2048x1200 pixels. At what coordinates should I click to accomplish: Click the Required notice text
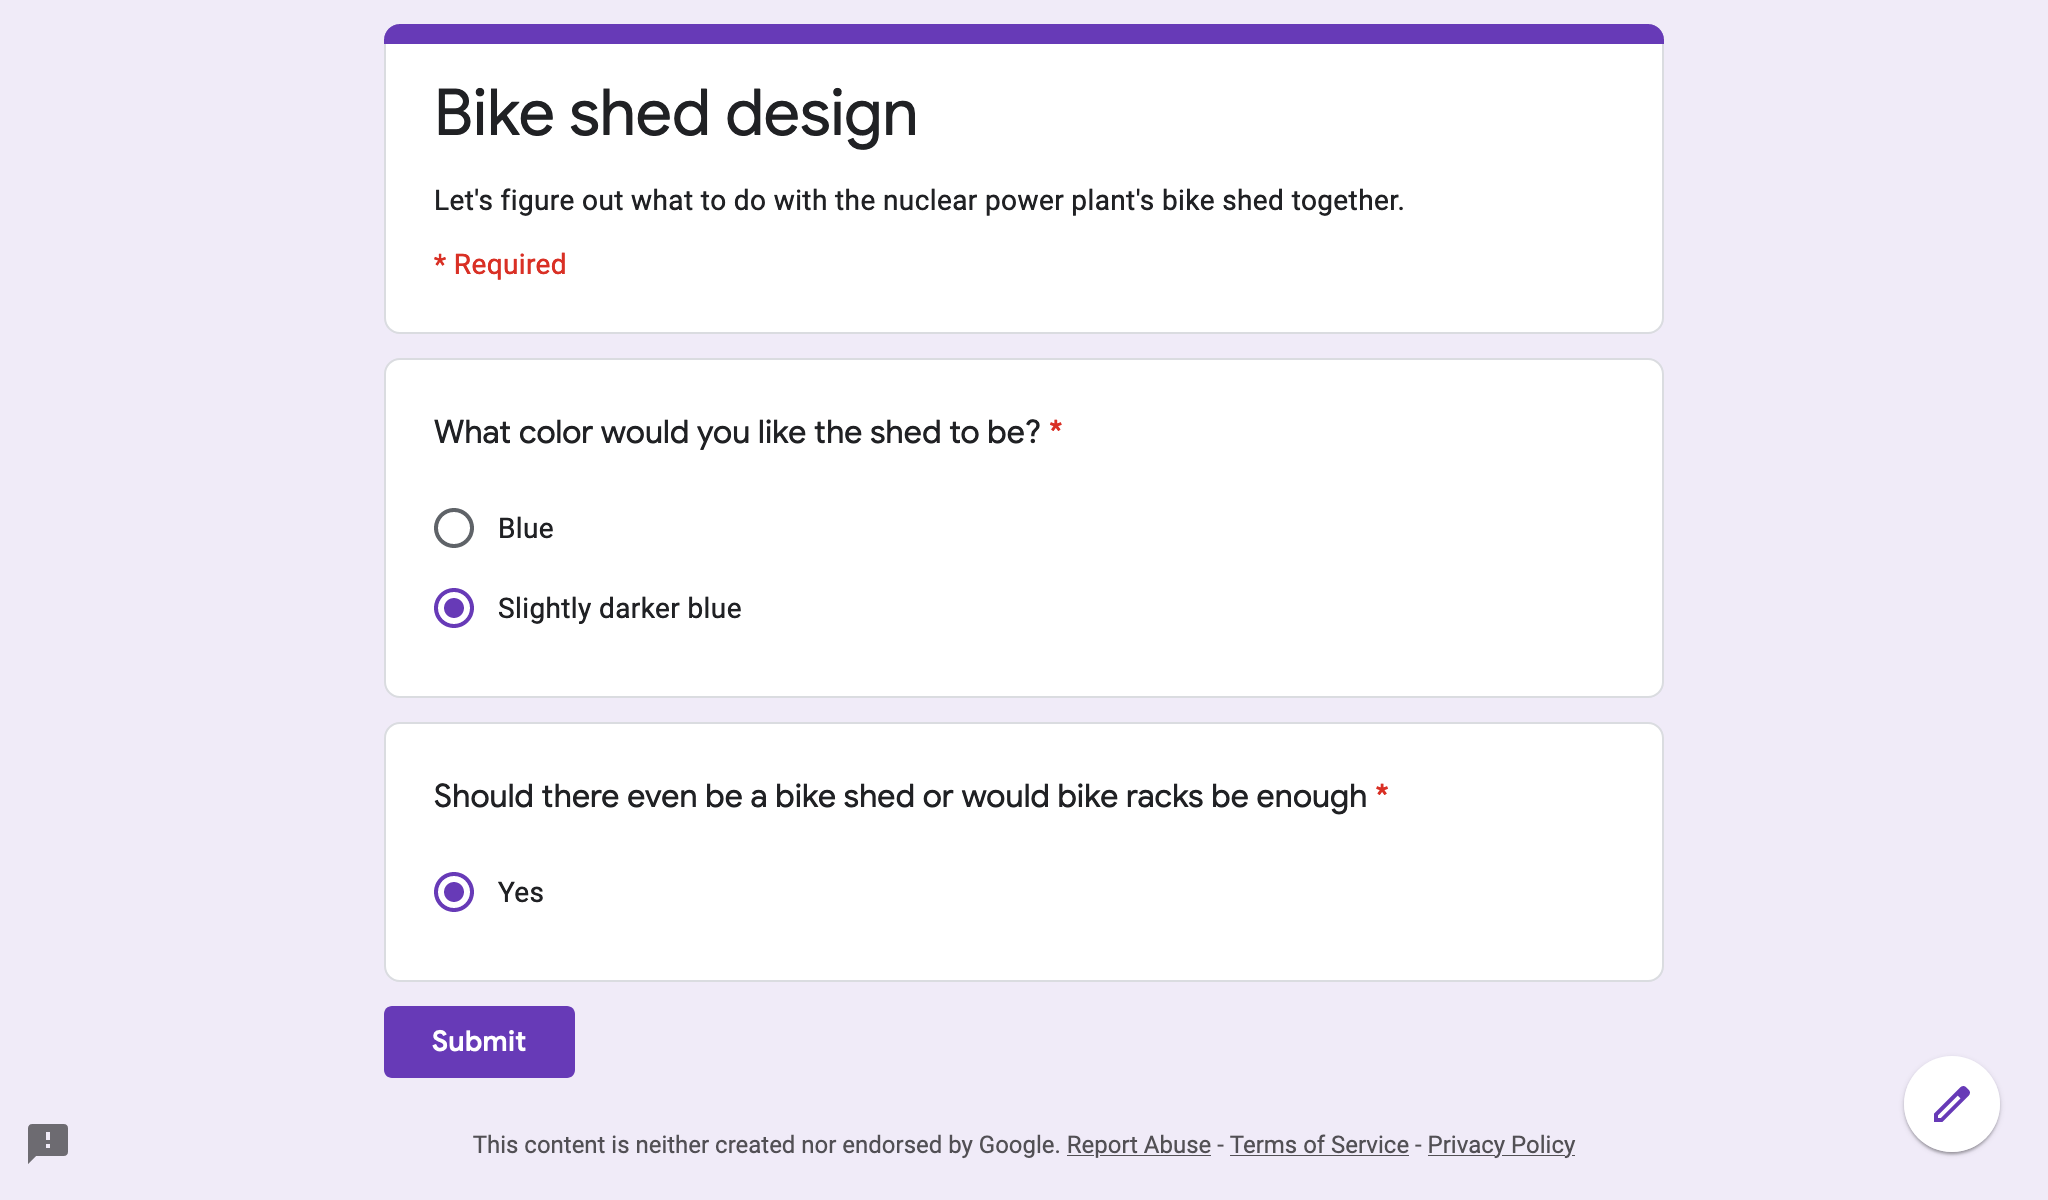click(x=498, y=264)
